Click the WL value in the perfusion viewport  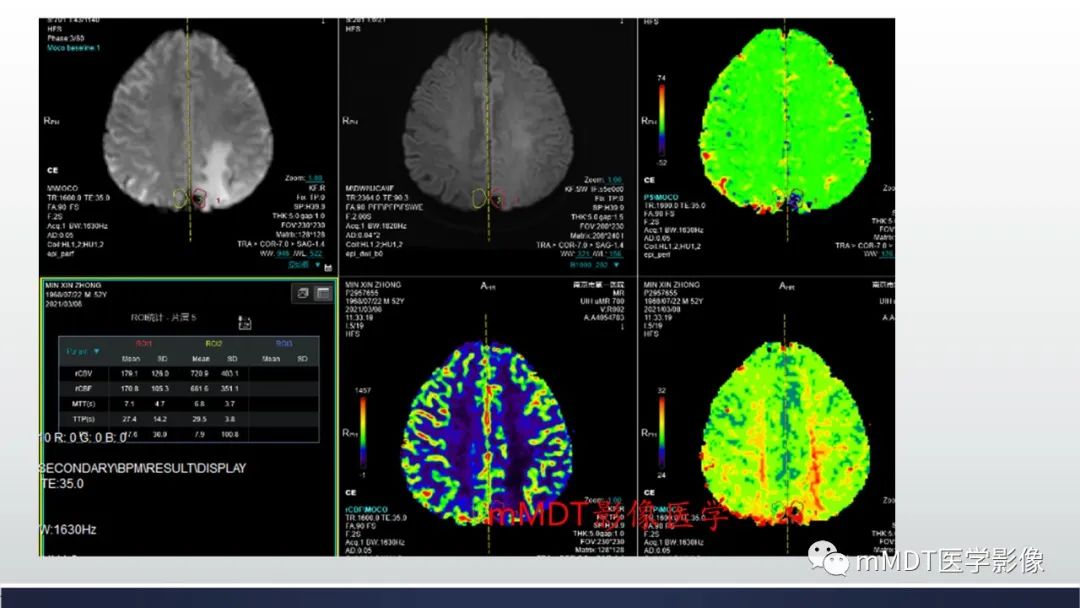pos(315,254)
